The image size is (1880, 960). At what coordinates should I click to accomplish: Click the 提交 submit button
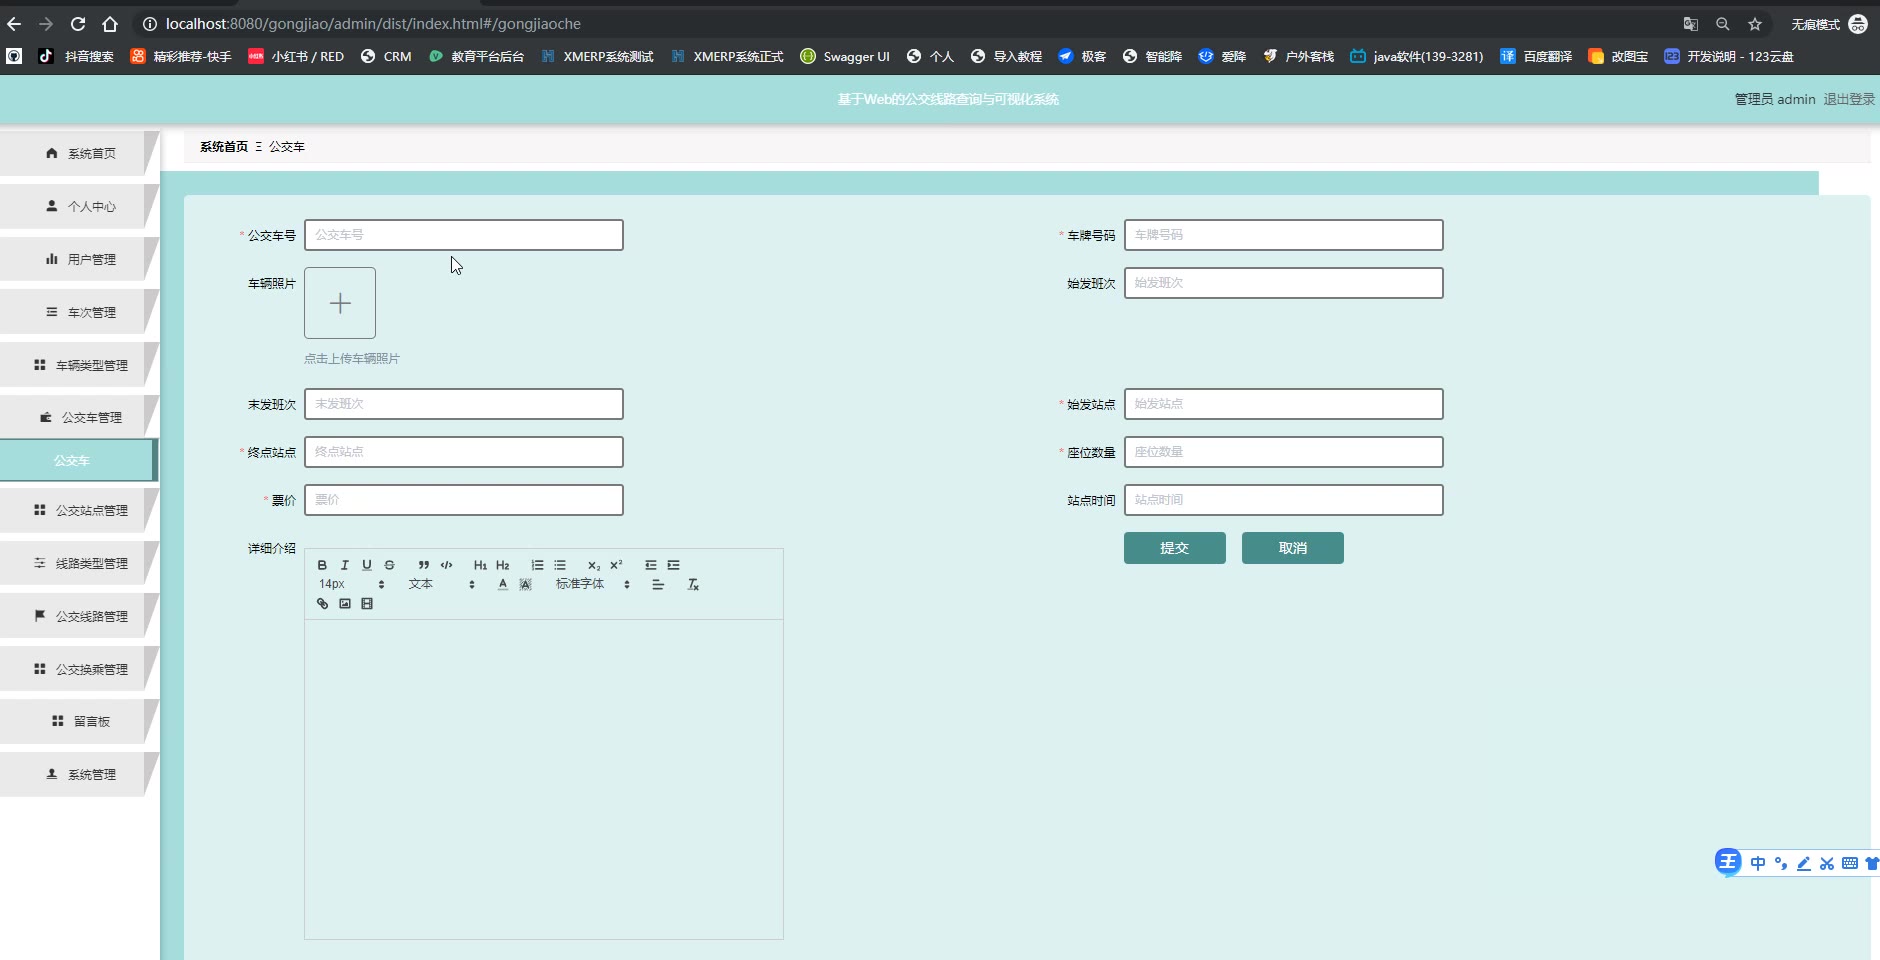[1174, 548]
